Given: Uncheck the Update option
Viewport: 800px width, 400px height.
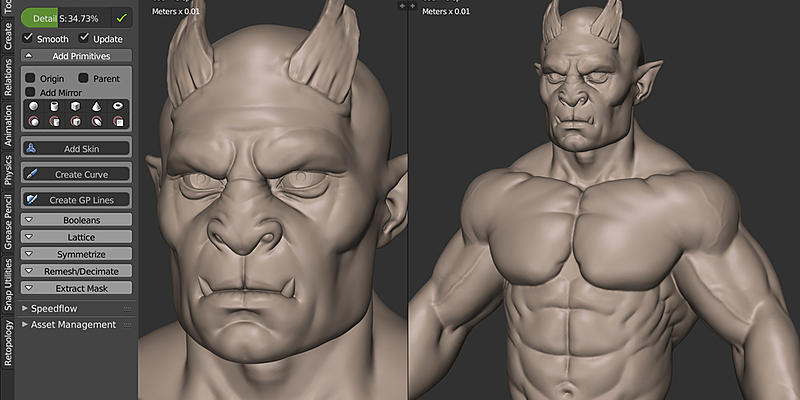Looking at the screenshot, I should coord(85,38).
